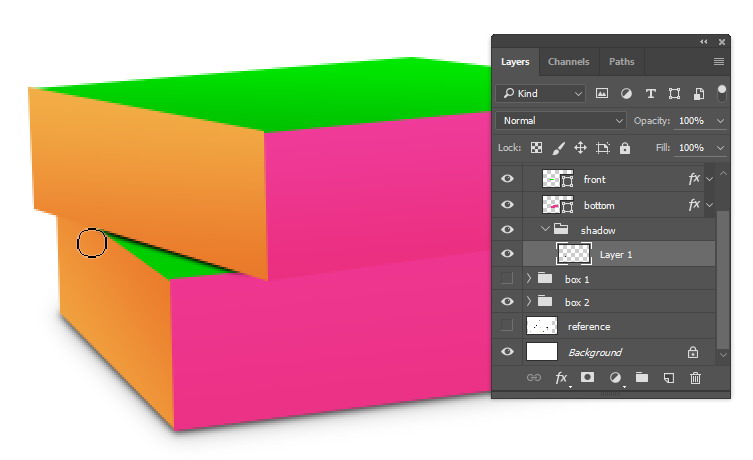The width and height of the screenshot is (753, 460).
Task: Turn off the layer filtering switch
Action: 722,92
